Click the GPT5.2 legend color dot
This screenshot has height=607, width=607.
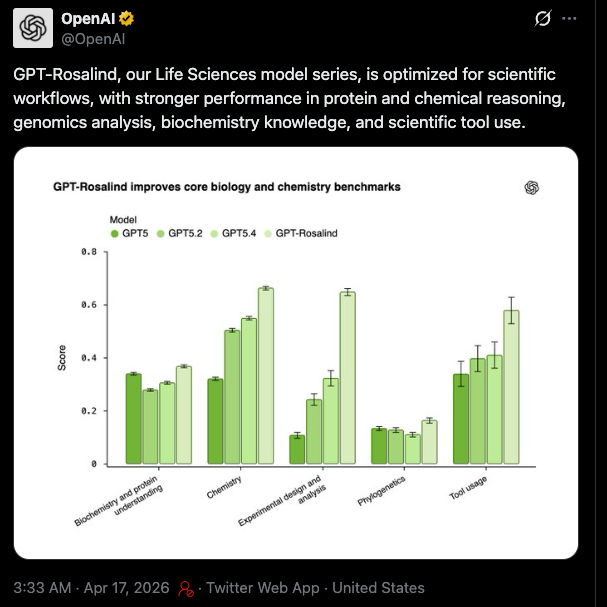[x=161, y=233]
